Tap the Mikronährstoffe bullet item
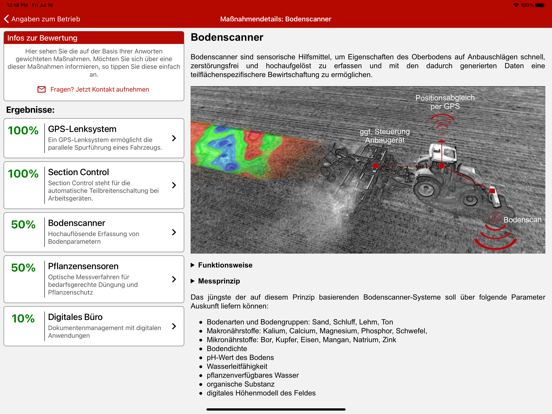Image resolution: width=552 pixels, height=414 pixels. [x=301, y=340]
